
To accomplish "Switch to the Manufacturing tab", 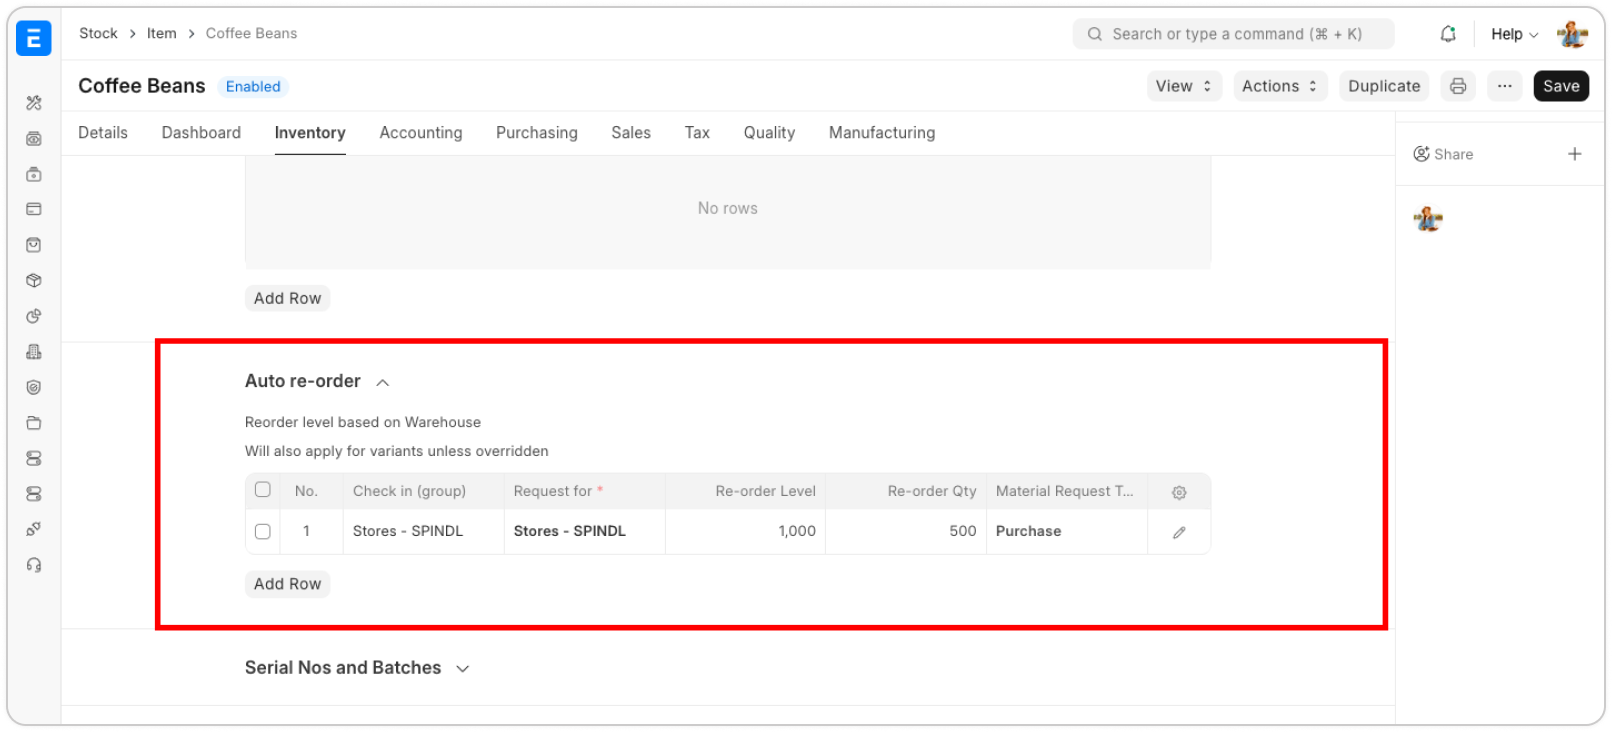I will 882,133.
